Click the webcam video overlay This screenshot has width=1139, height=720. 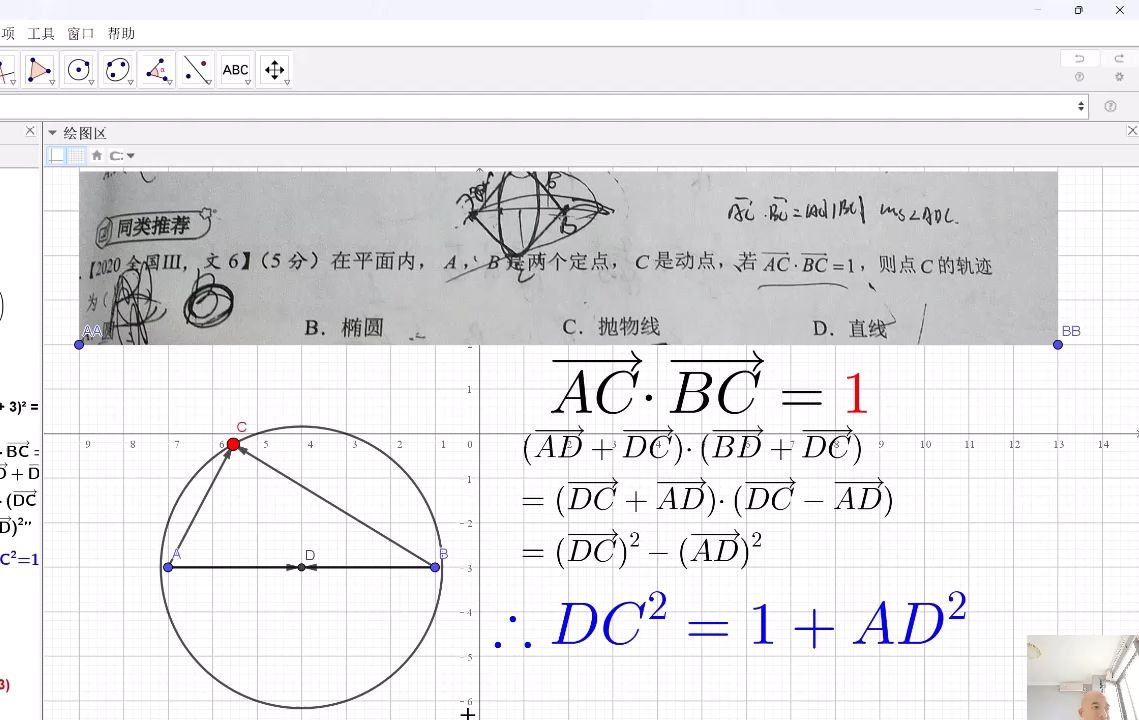click(x=1082, y=677)
